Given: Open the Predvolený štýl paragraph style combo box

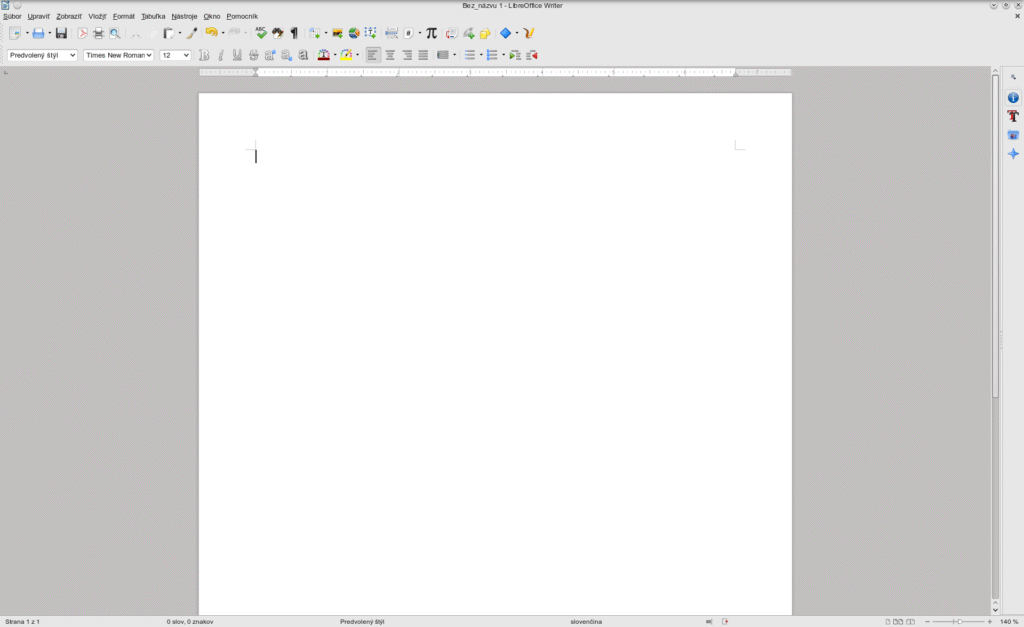Looking at the screenshot, I should (42, 56).
